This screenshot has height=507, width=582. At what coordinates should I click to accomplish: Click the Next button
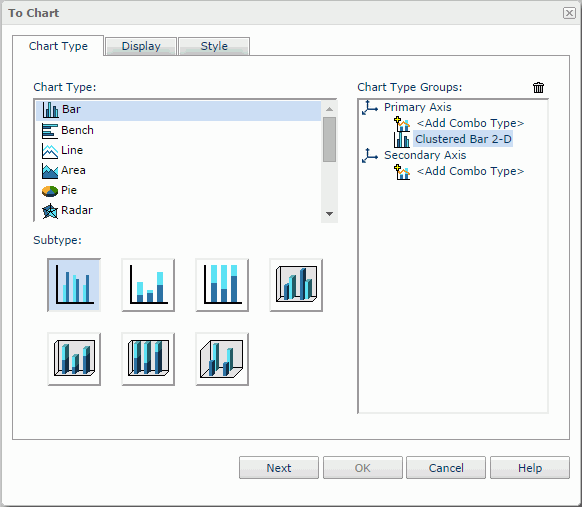pos(279,468)
